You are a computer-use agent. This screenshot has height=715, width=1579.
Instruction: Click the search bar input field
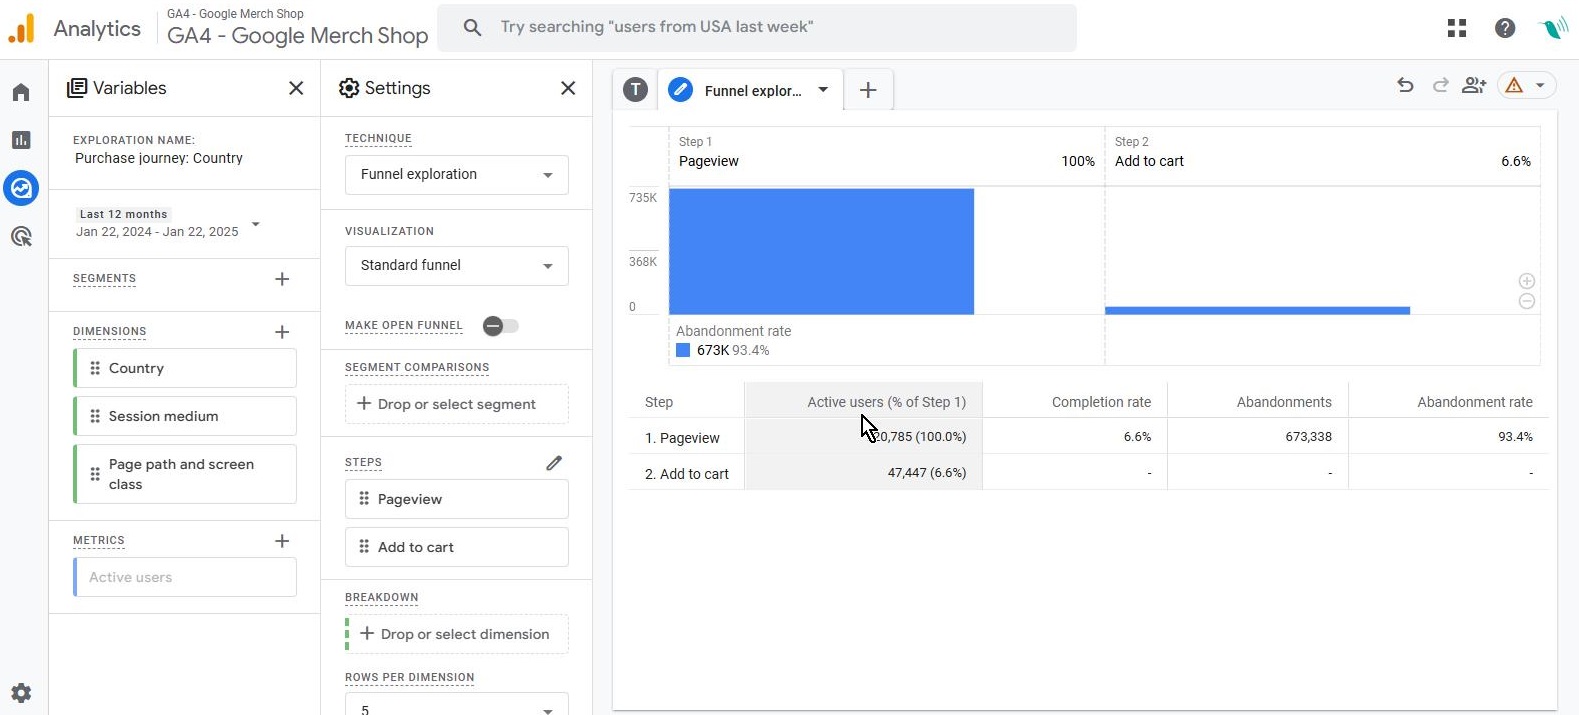[757, 27]
